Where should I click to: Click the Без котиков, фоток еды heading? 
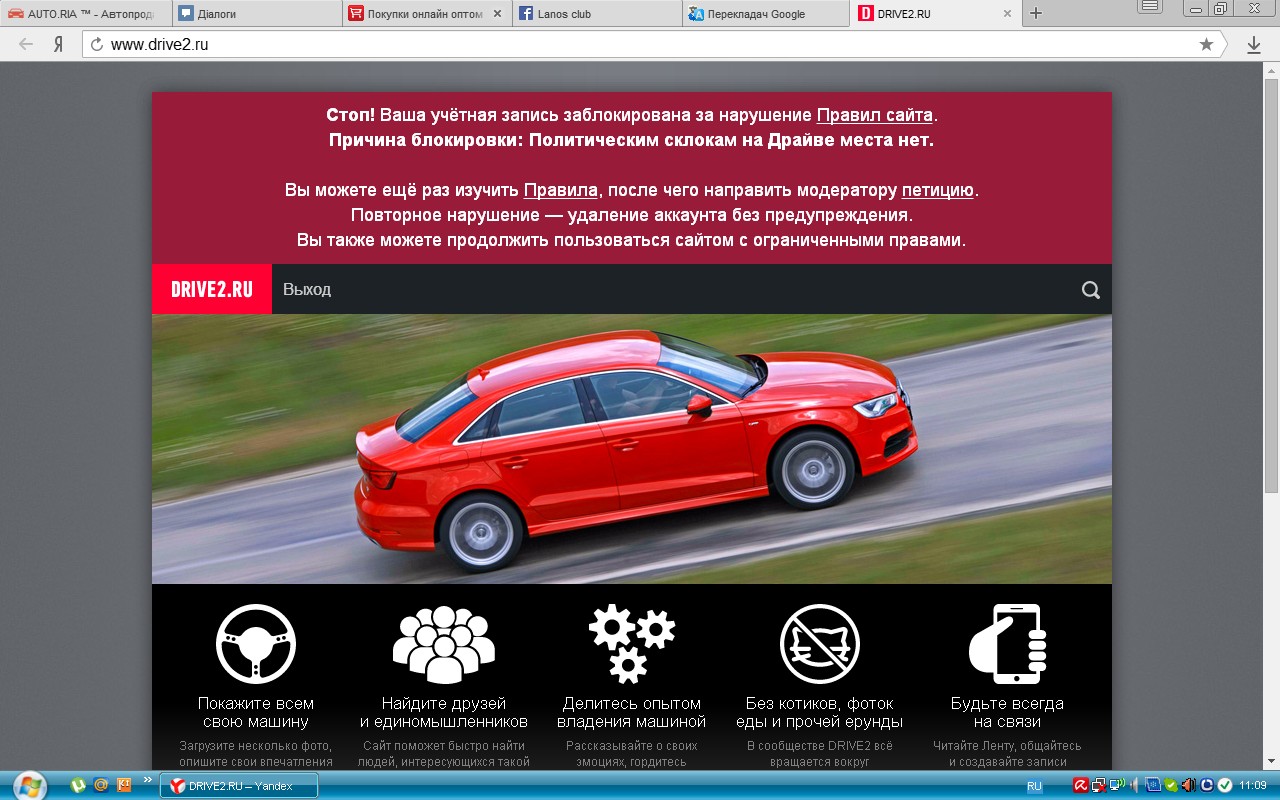[820, 713]
